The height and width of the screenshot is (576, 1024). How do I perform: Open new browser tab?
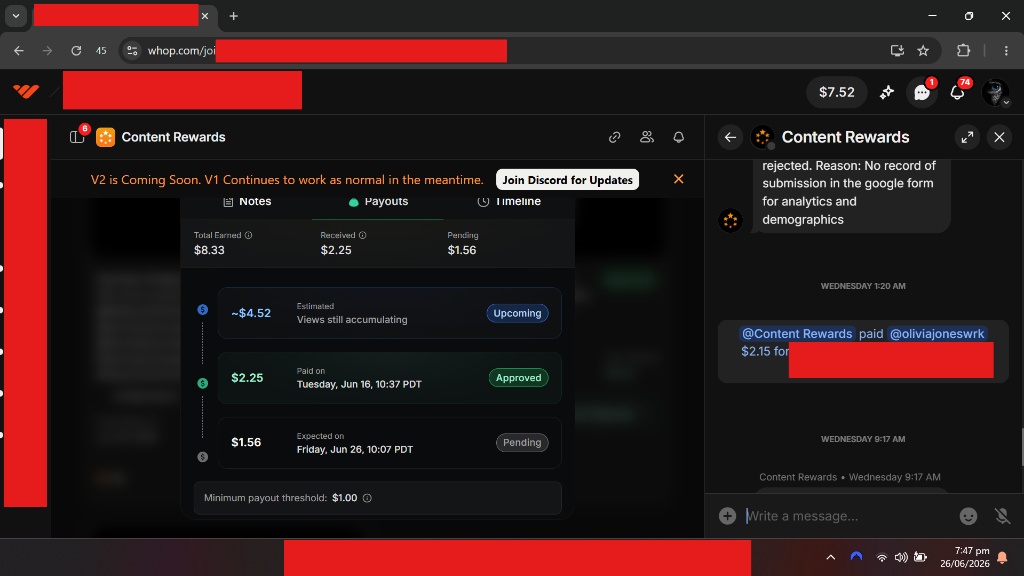point(233,16)
